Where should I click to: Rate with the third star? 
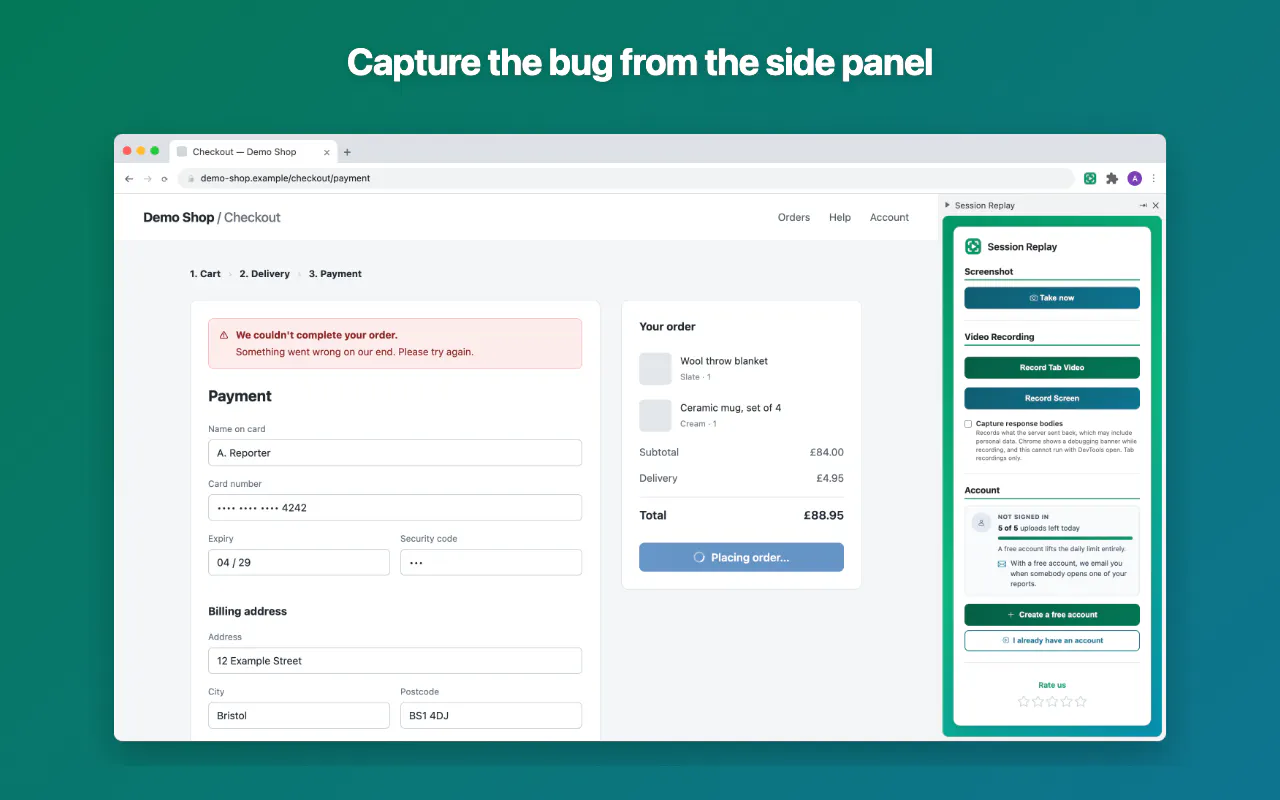coord(1052,701)
